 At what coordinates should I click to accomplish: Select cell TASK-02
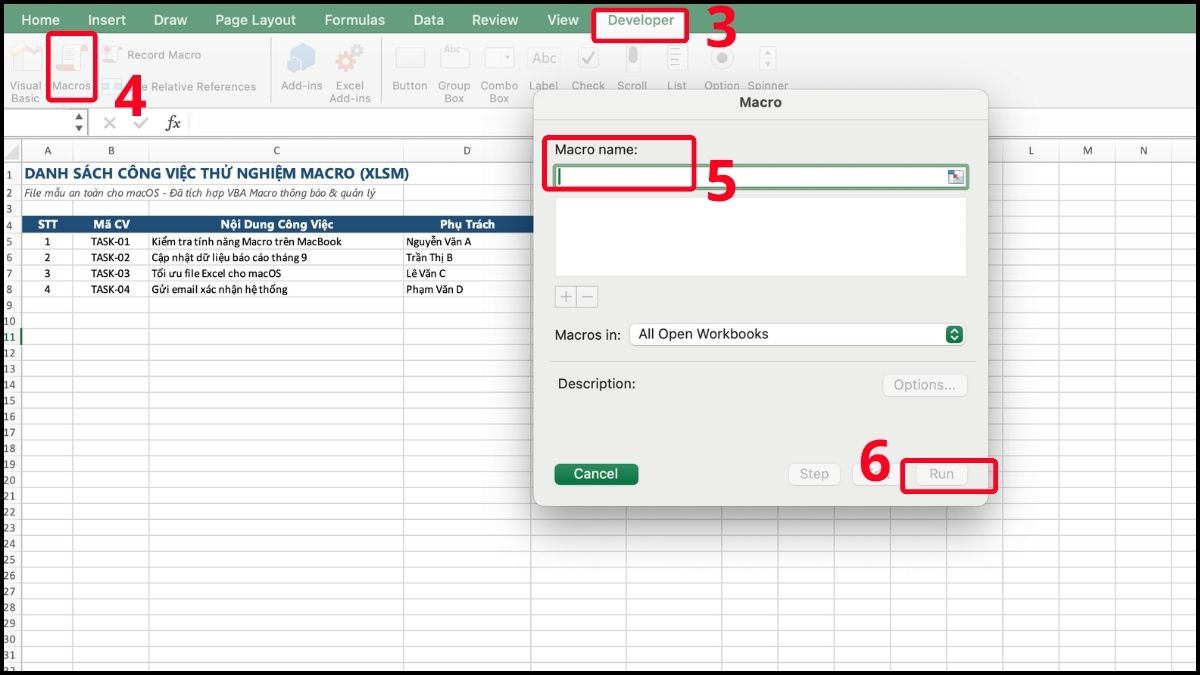pos(111,257)
